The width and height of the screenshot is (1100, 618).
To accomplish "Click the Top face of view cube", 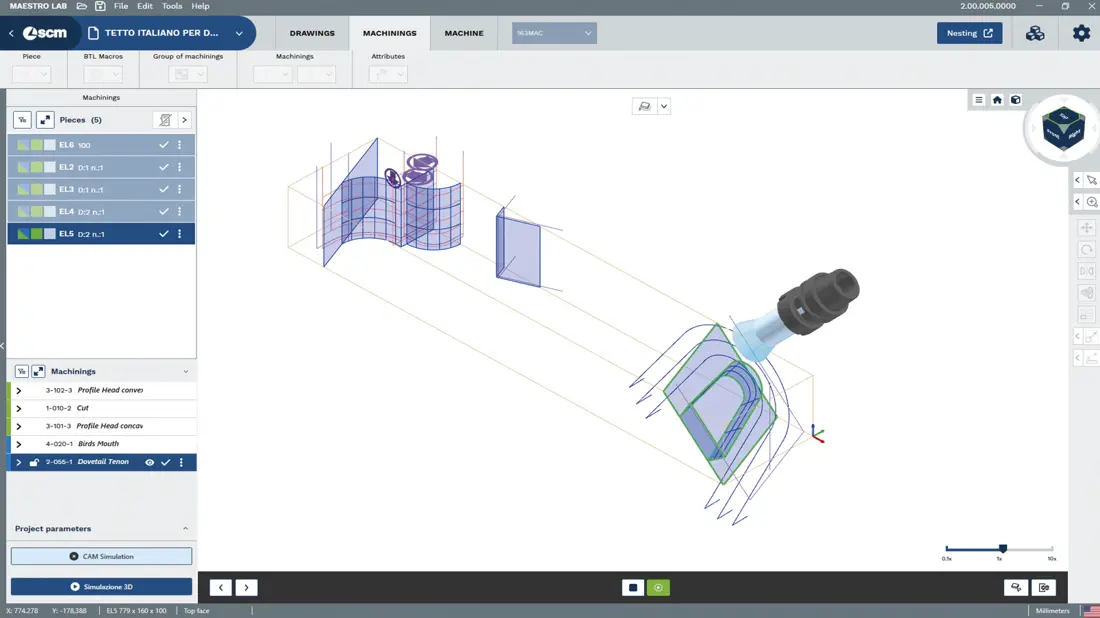I will click(1064, 116).
